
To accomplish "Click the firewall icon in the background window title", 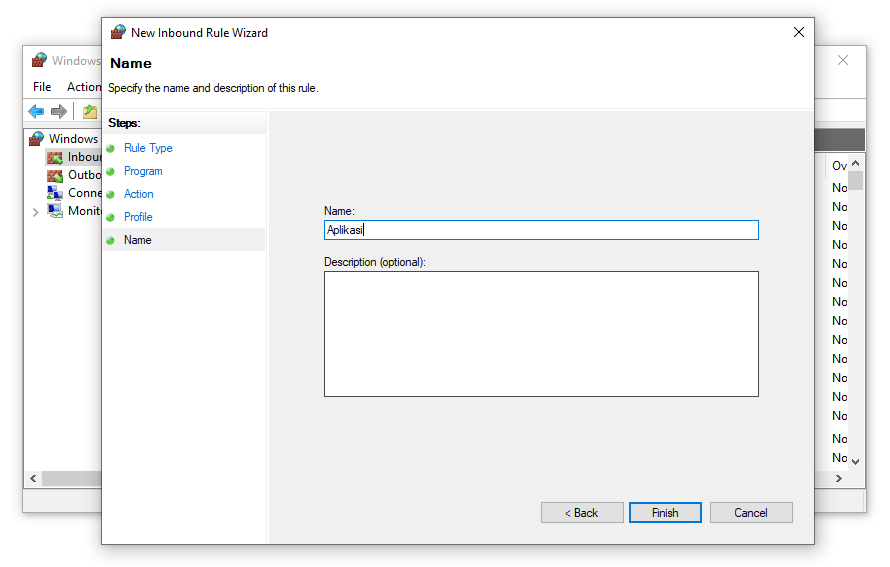I will (x=39, y=60).
